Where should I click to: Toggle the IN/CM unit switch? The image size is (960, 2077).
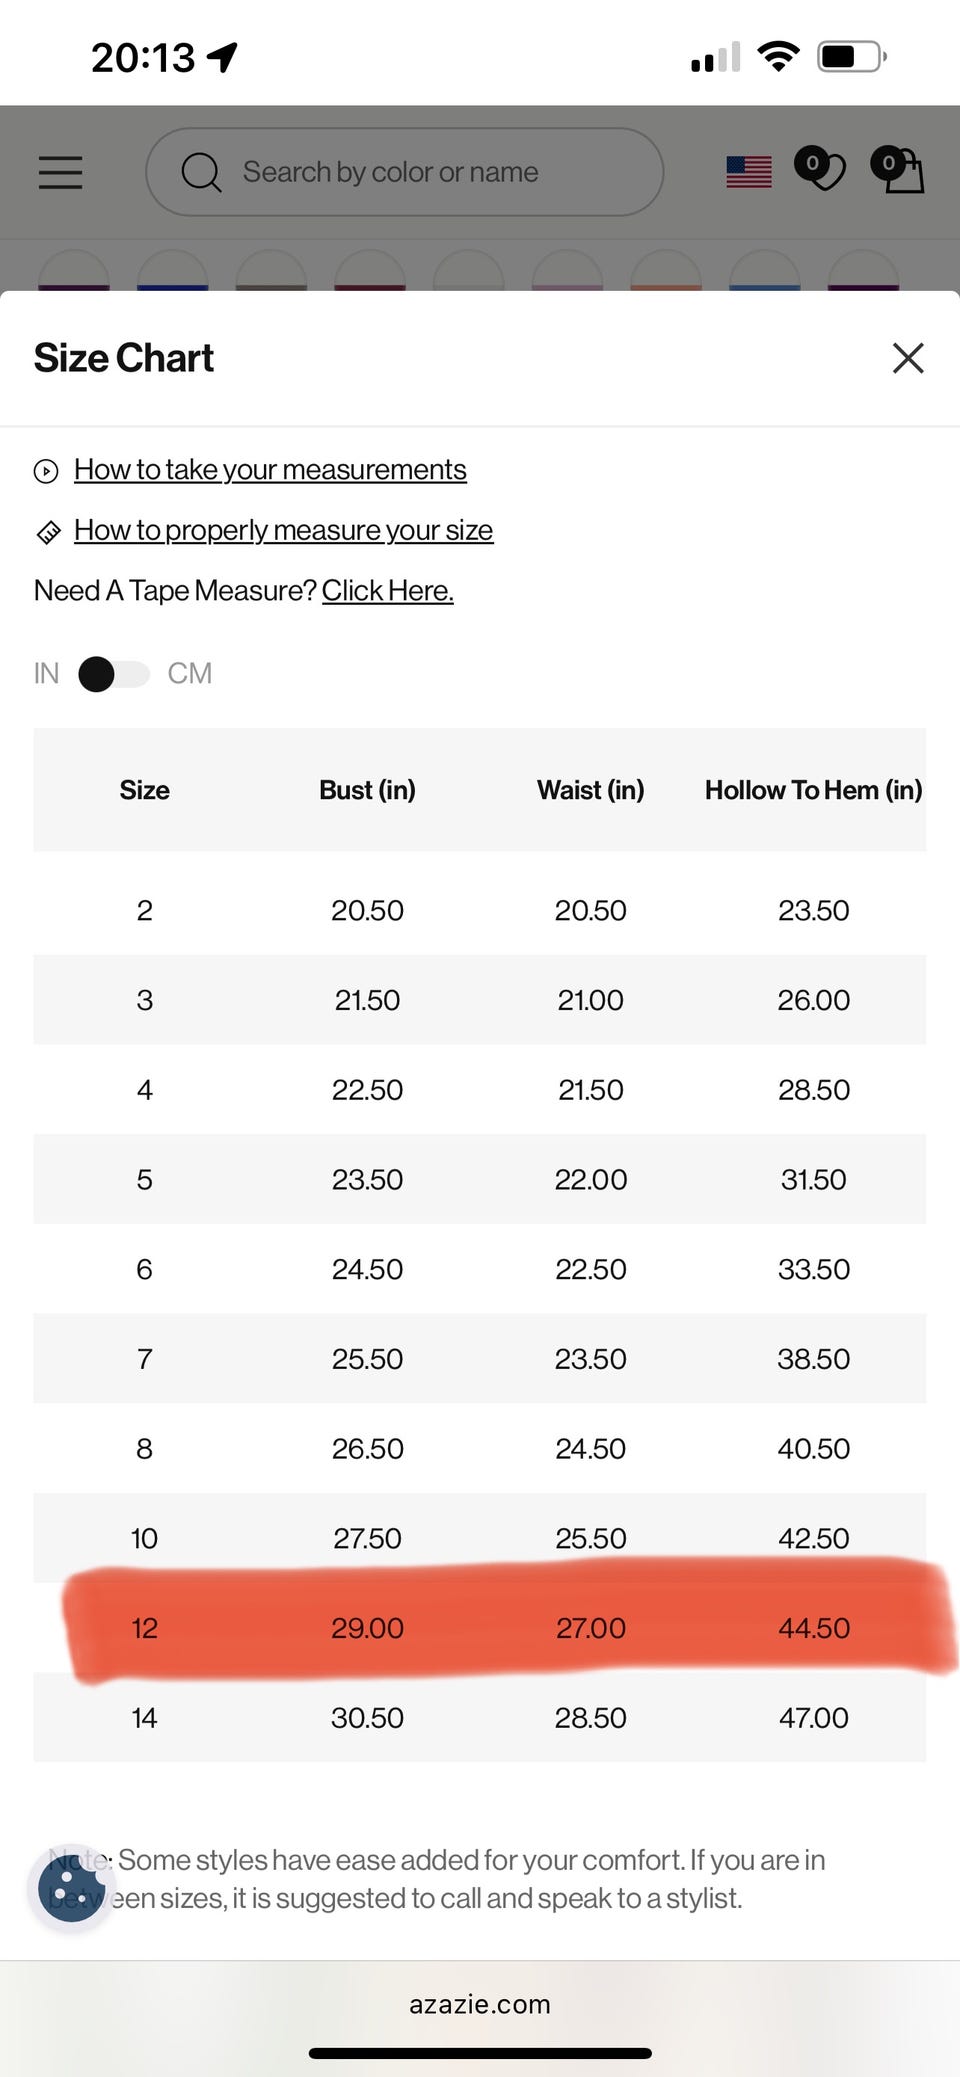[113, 674]
